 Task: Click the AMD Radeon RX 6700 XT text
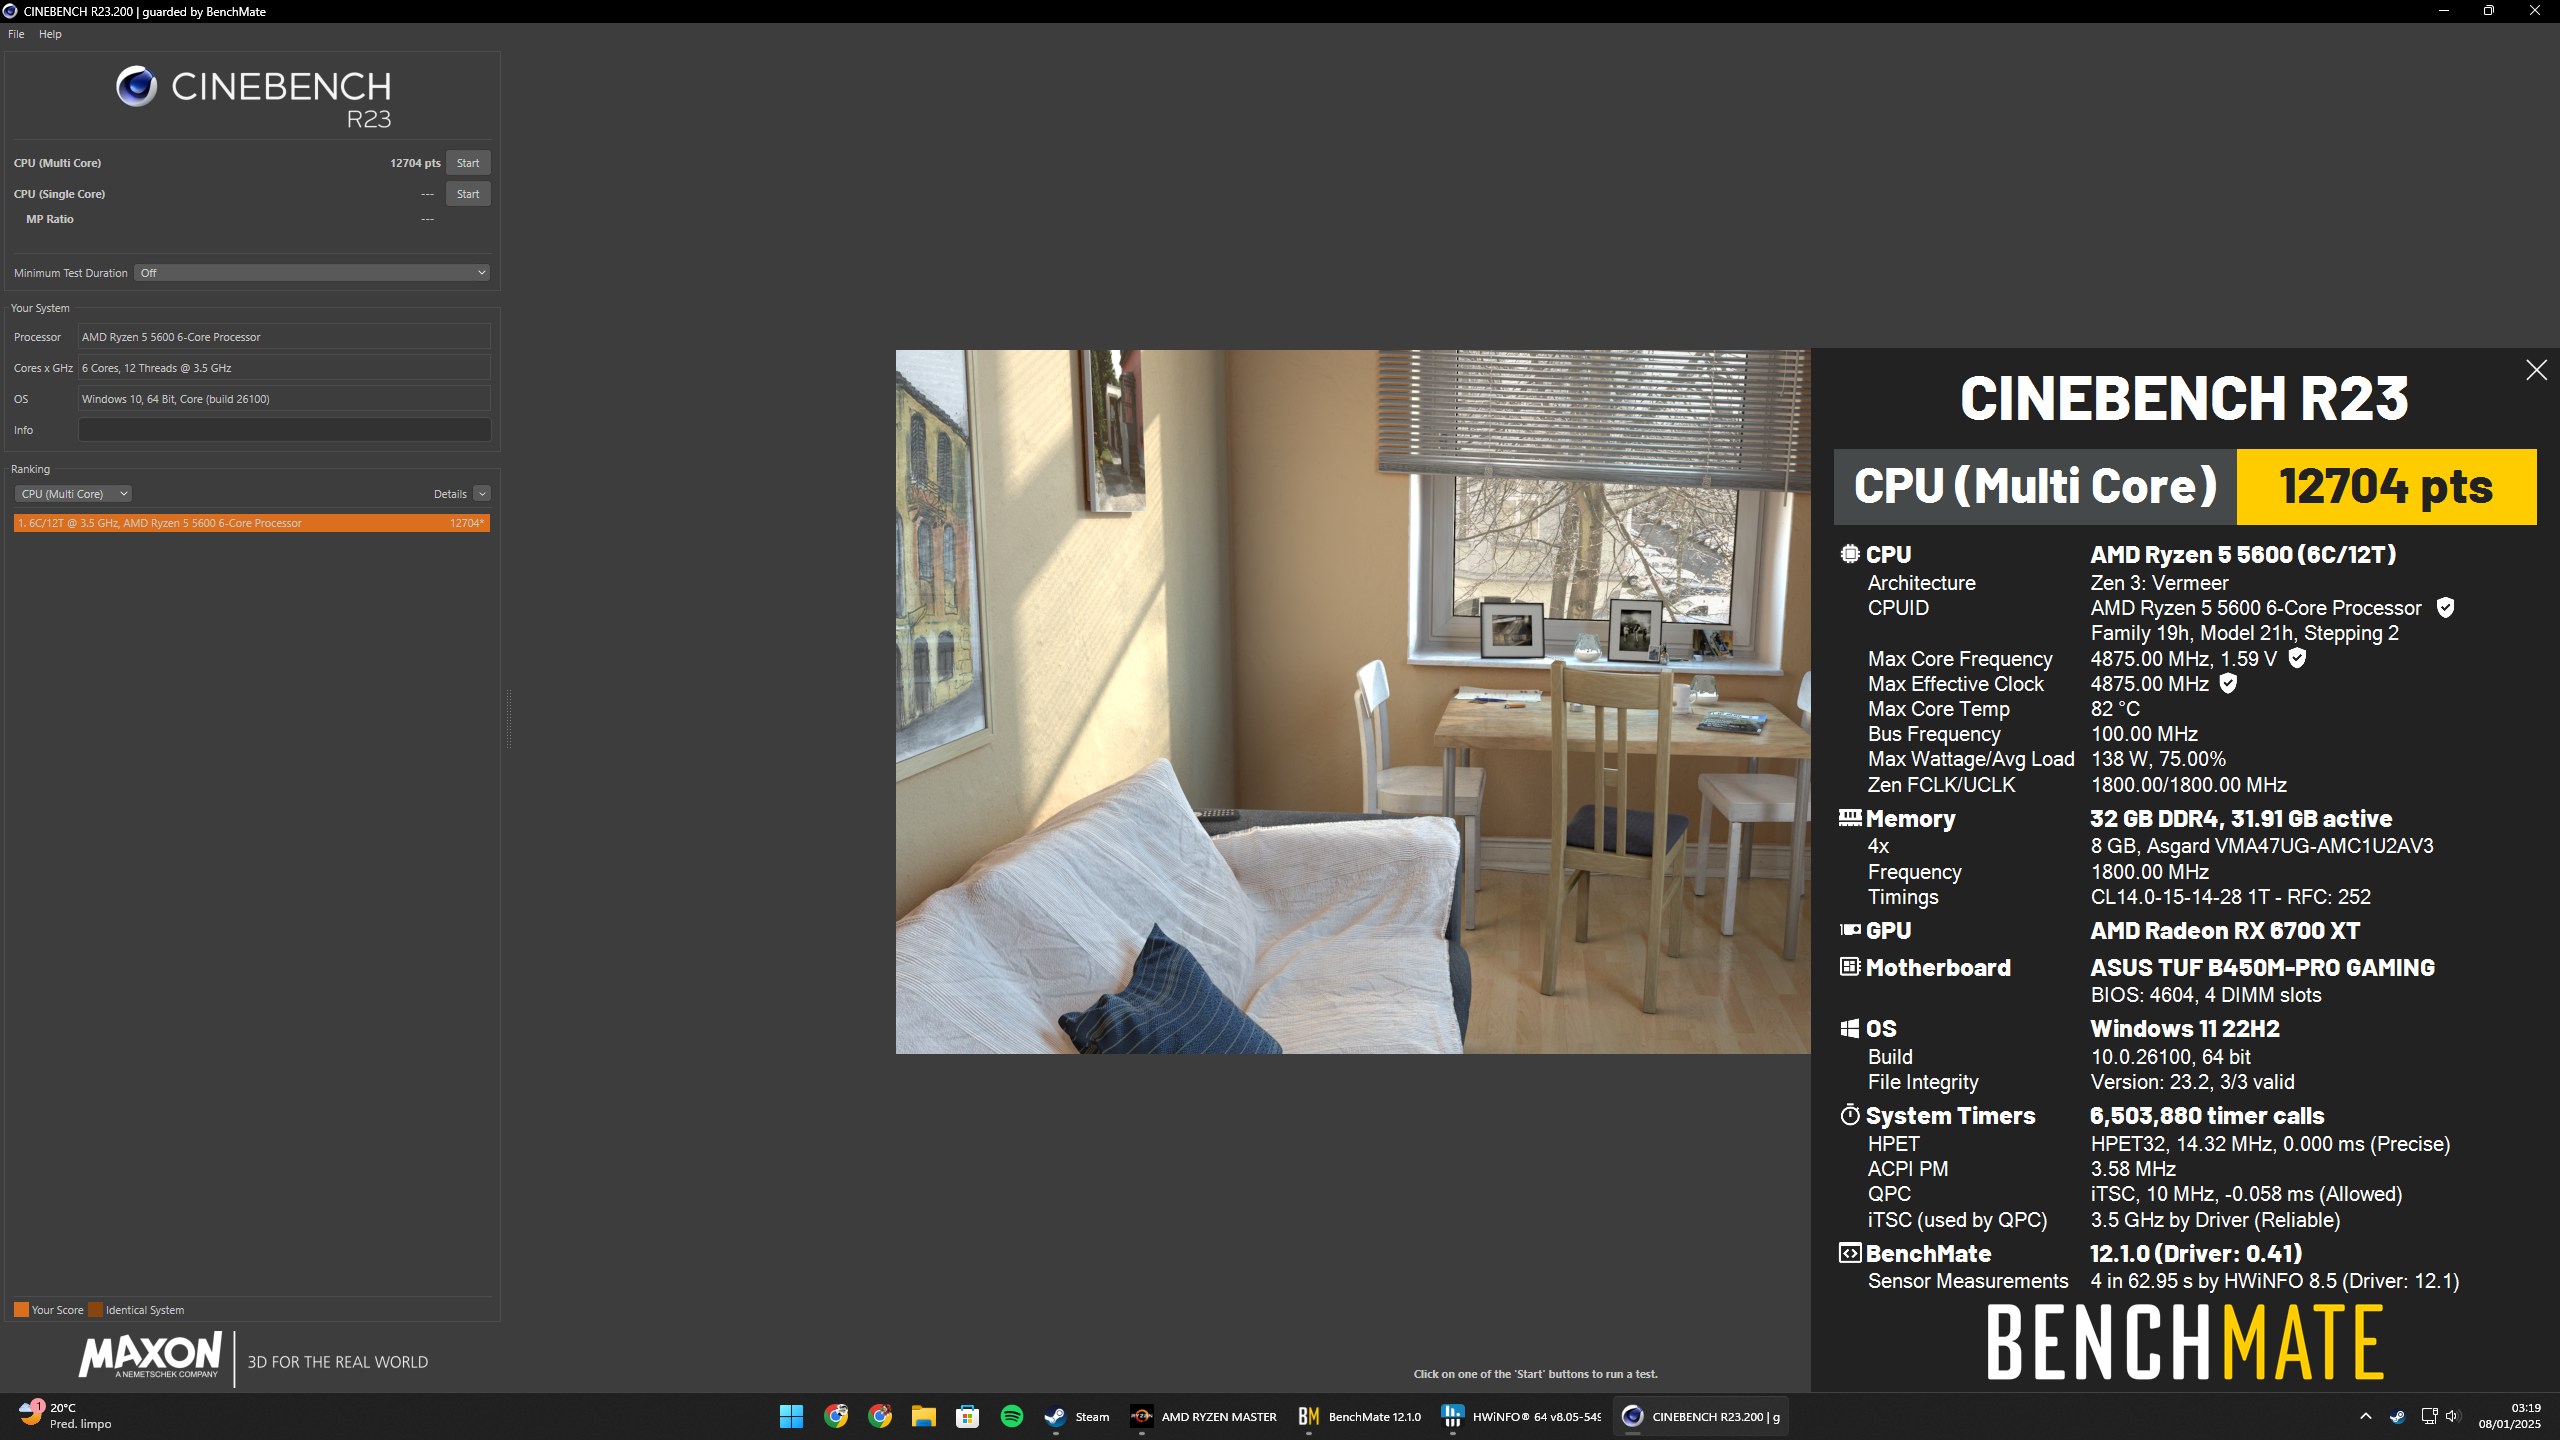[x=2225, y=931]
